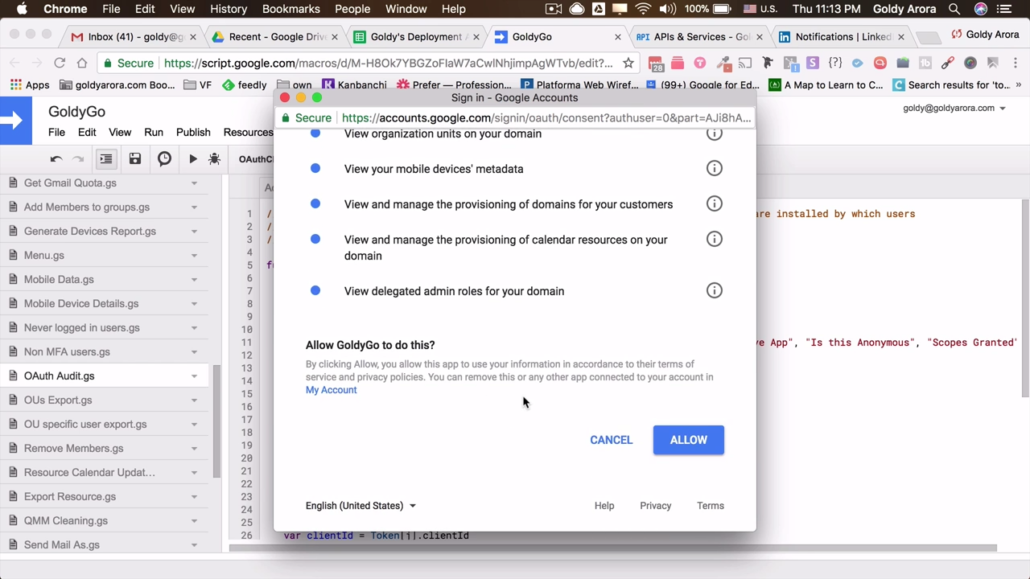Screen dimensions: 1030x579
Task: Open dropdown for Add Members to groups.gs
Action: coord(194,207)
